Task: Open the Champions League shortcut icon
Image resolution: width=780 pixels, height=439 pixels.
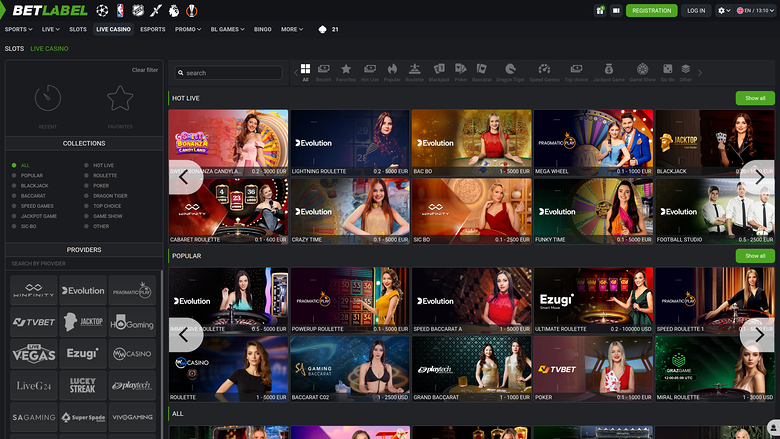Action: tap(102, 10)
